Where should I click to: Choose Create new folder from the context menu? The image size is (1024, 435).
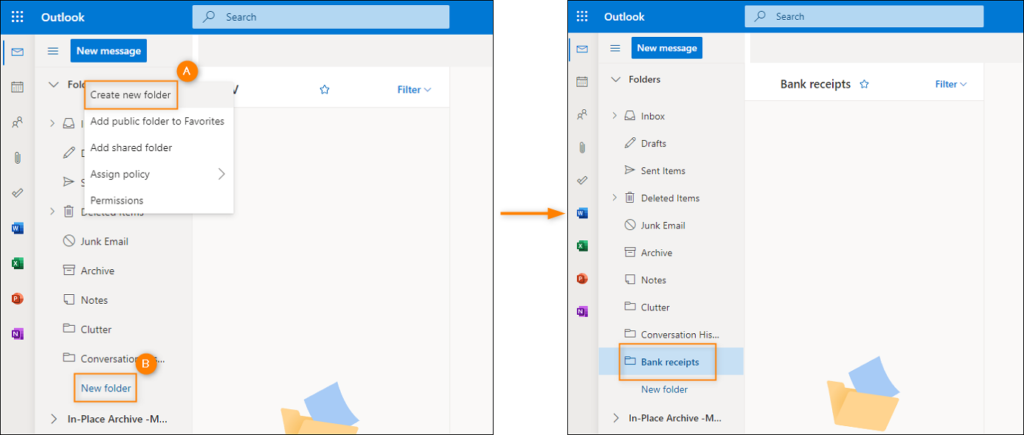pyautogui.click(x=130, y=95)
